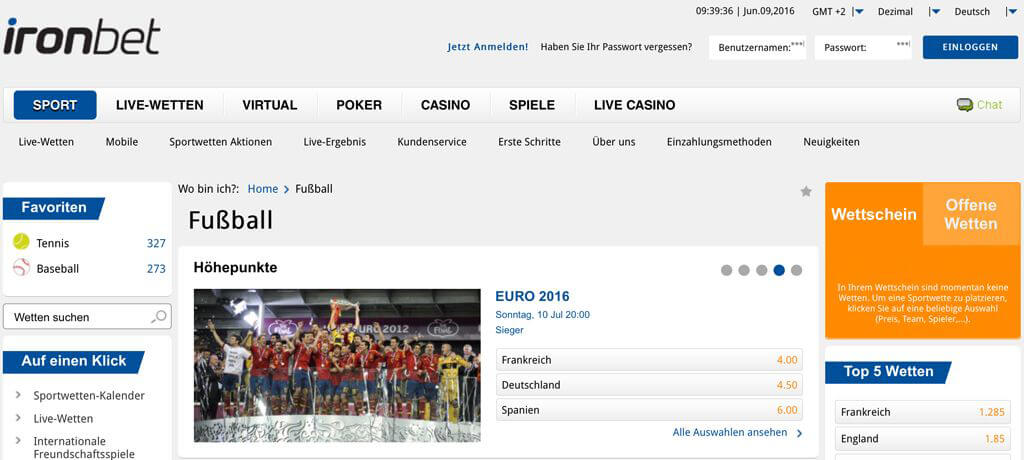This screenshot has height=460, width=1024.
Task: Click the Passwort input field
Action: click(x=863, y=47)
